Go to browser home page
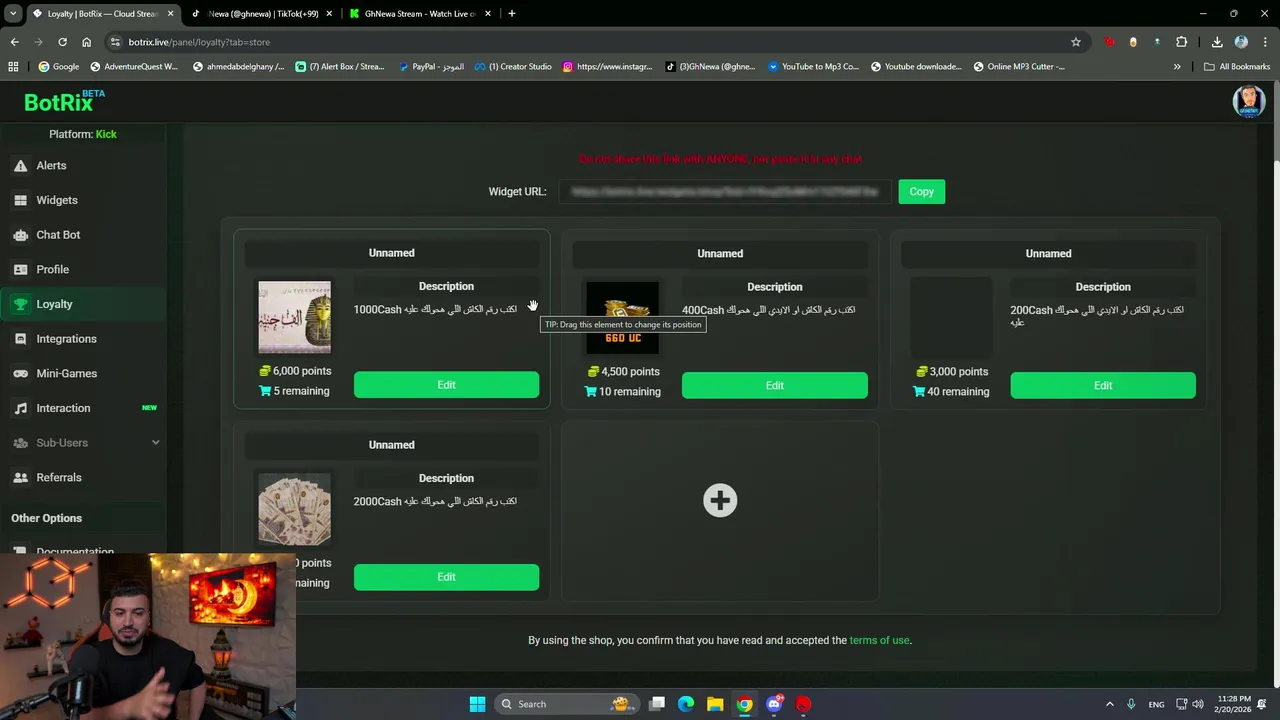The image size is (1280, 720). point(86,42)
